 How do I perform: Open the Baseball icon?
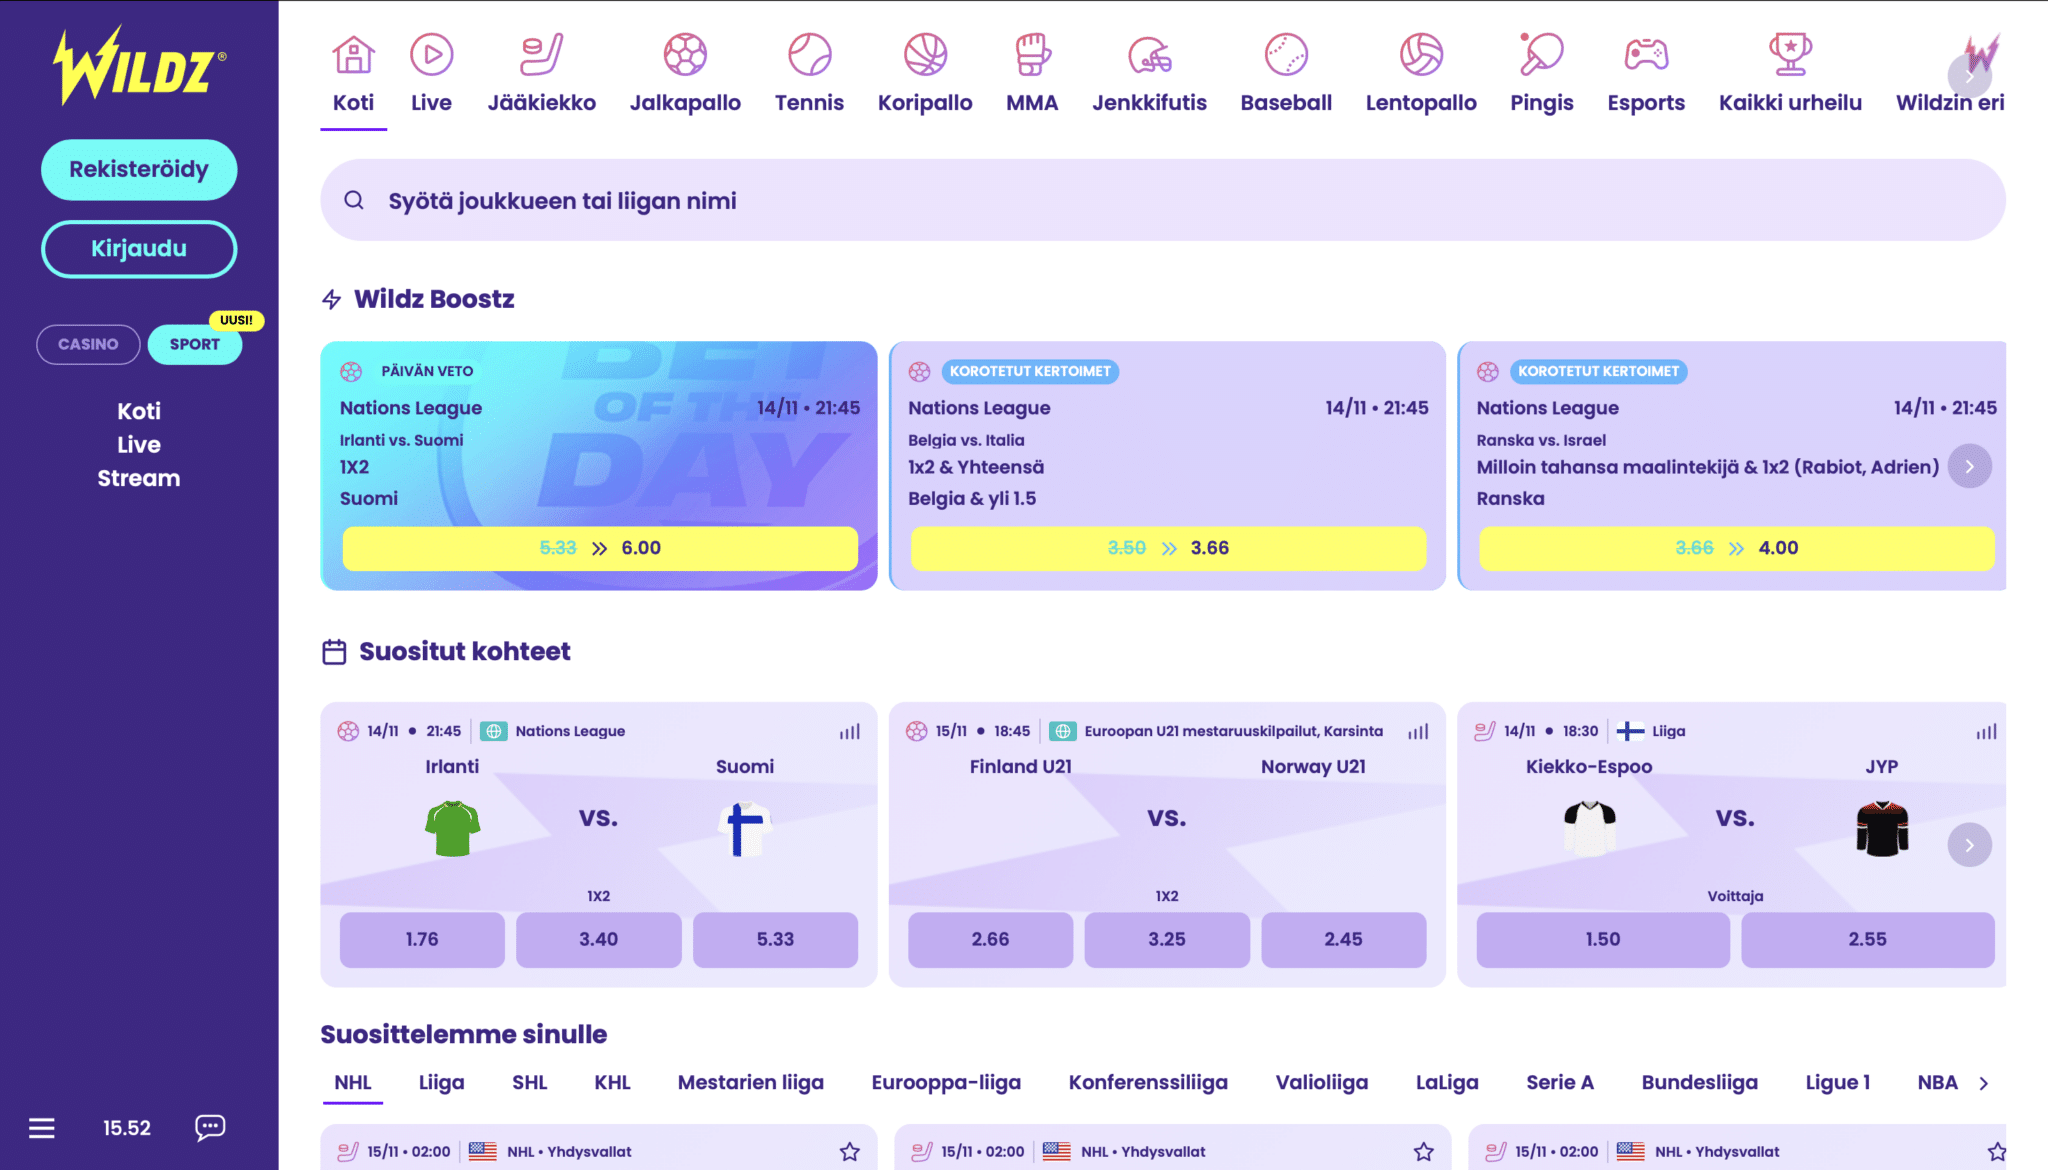1286,55
